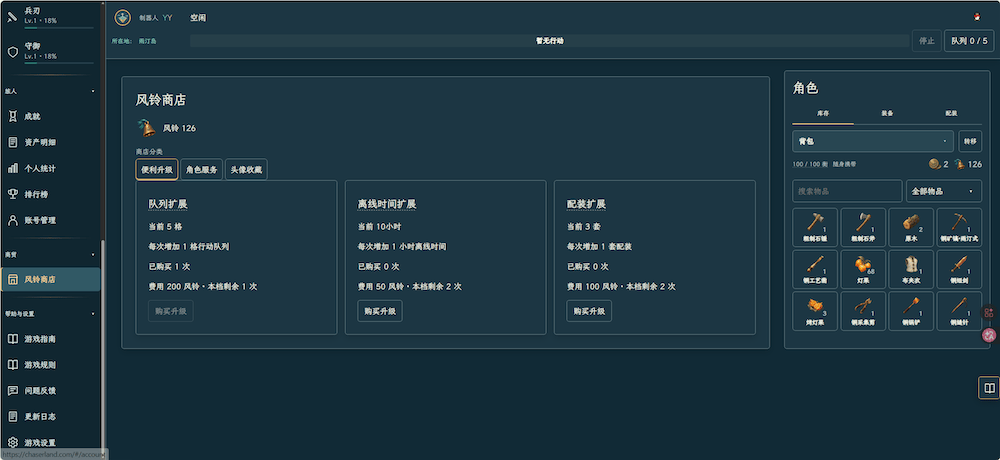Image resolution: width=1000 pixels, height=460 pixels.
Task: Select the shovel item in inventory
Action: [911, 311]
